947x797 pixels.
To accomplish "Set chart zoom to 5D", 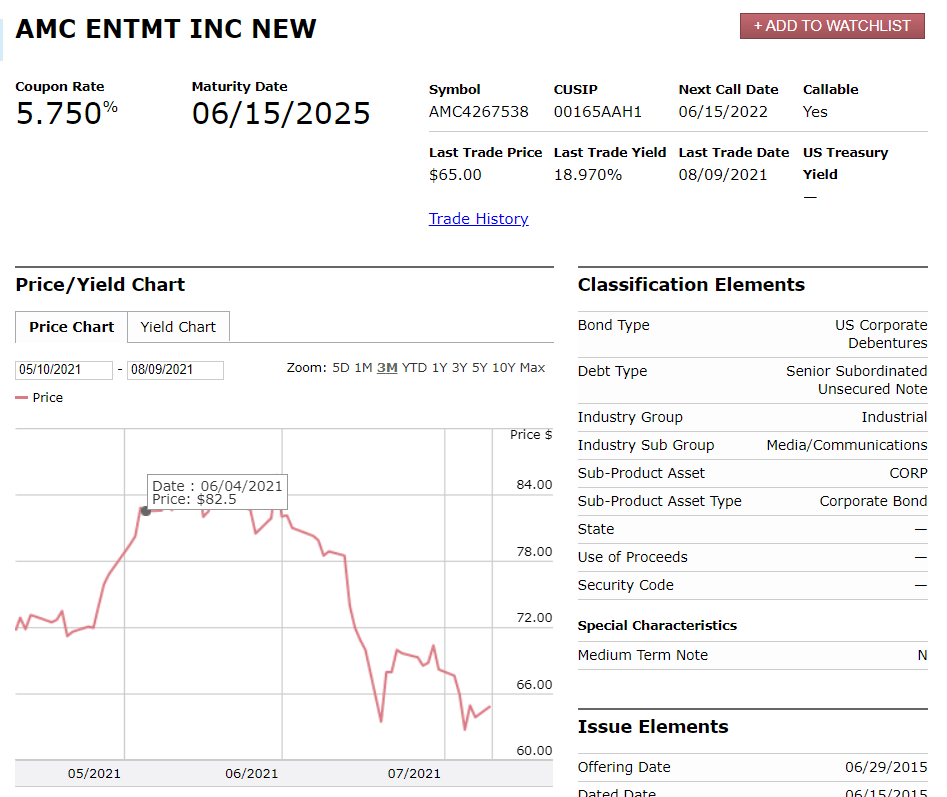I will [x=341, y=368].
